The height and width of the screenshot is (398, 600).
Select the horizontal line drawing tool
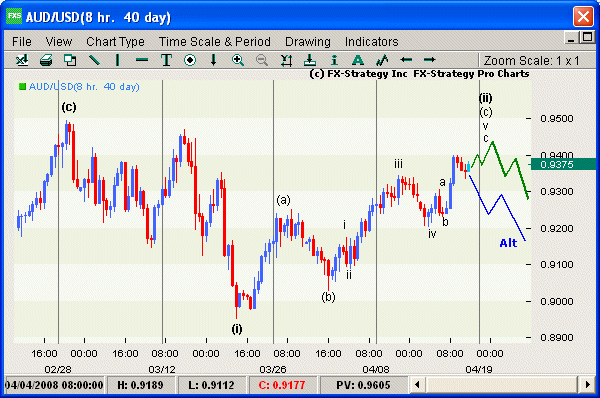pos(142,60)
